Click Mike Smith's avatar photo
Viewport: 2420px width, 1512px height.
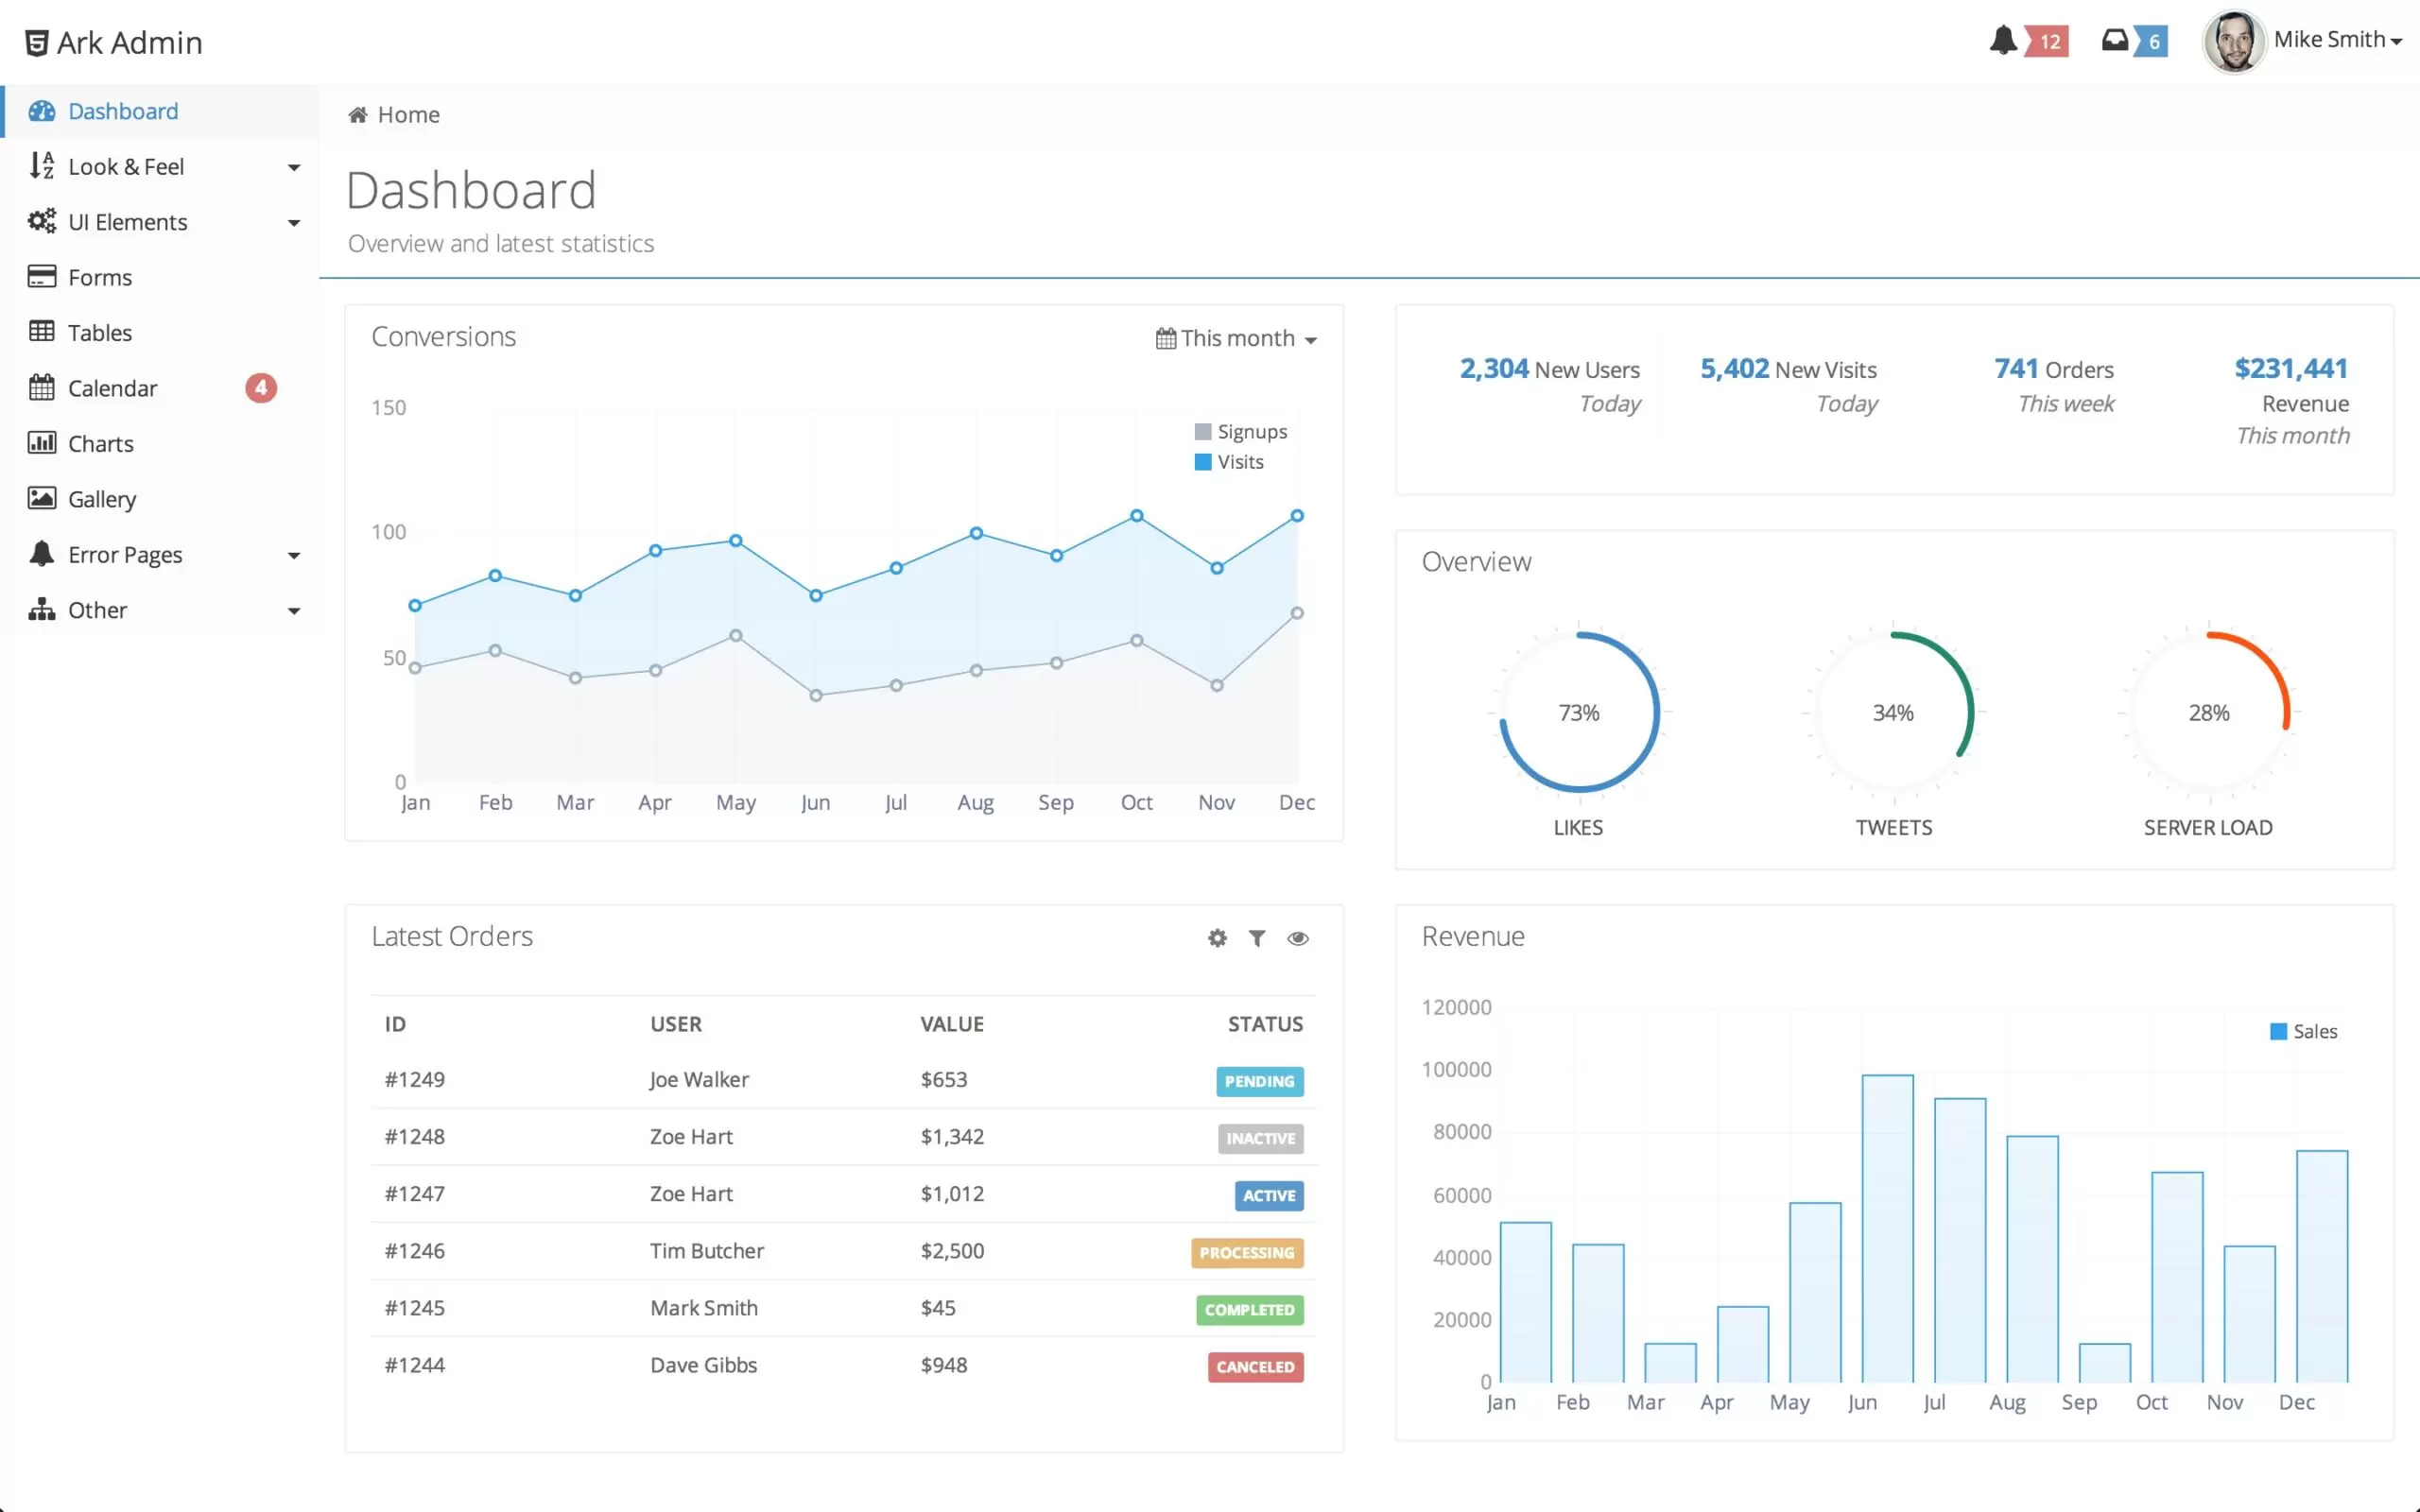[2233, 41]
